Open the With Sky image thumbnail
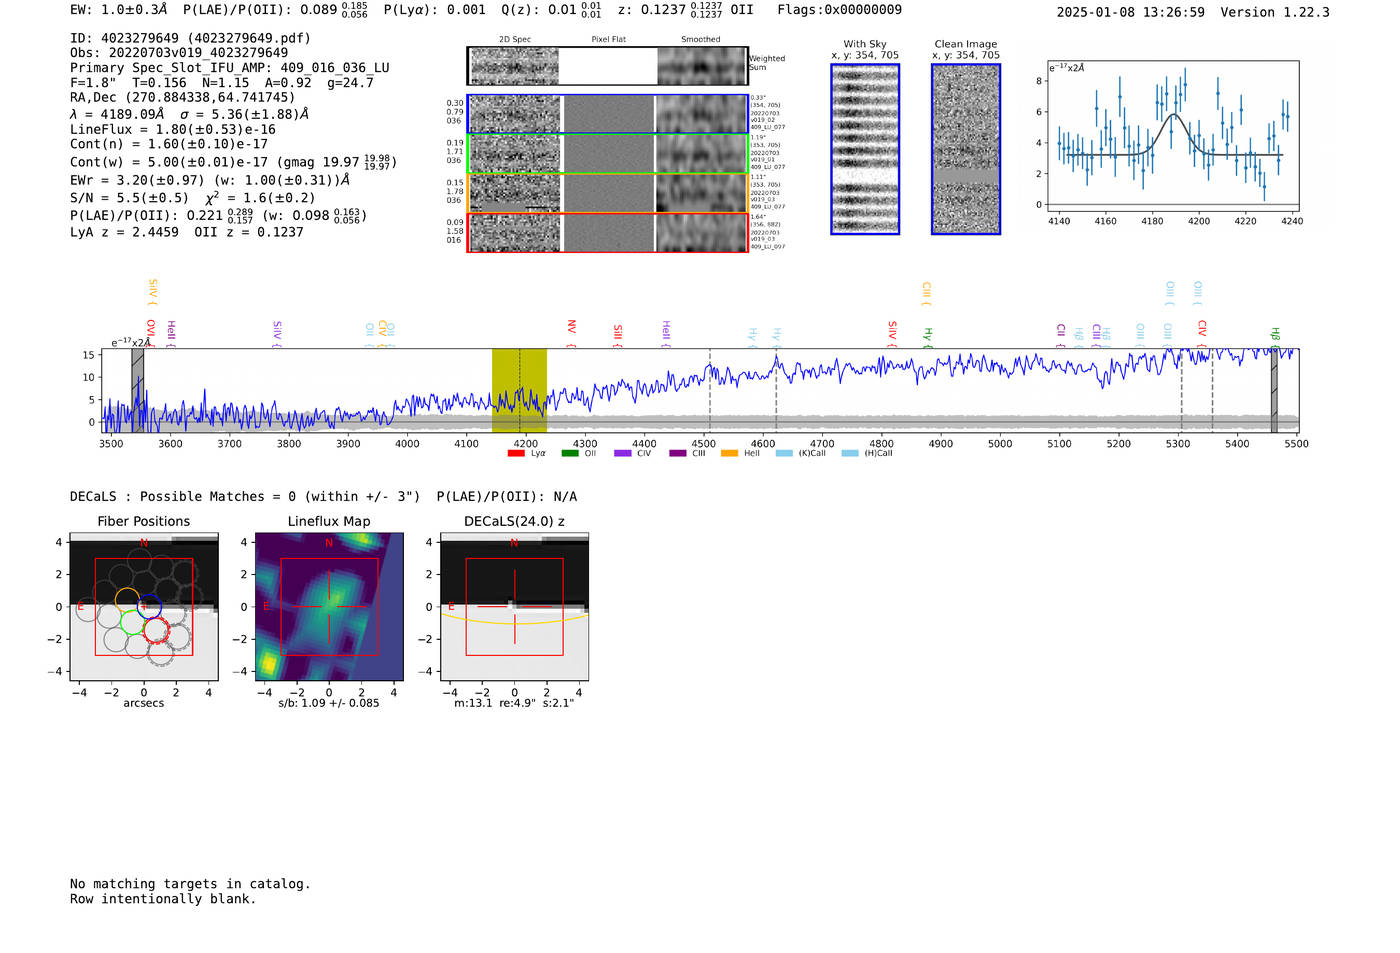1400x953 pixels. coord(865,149)
